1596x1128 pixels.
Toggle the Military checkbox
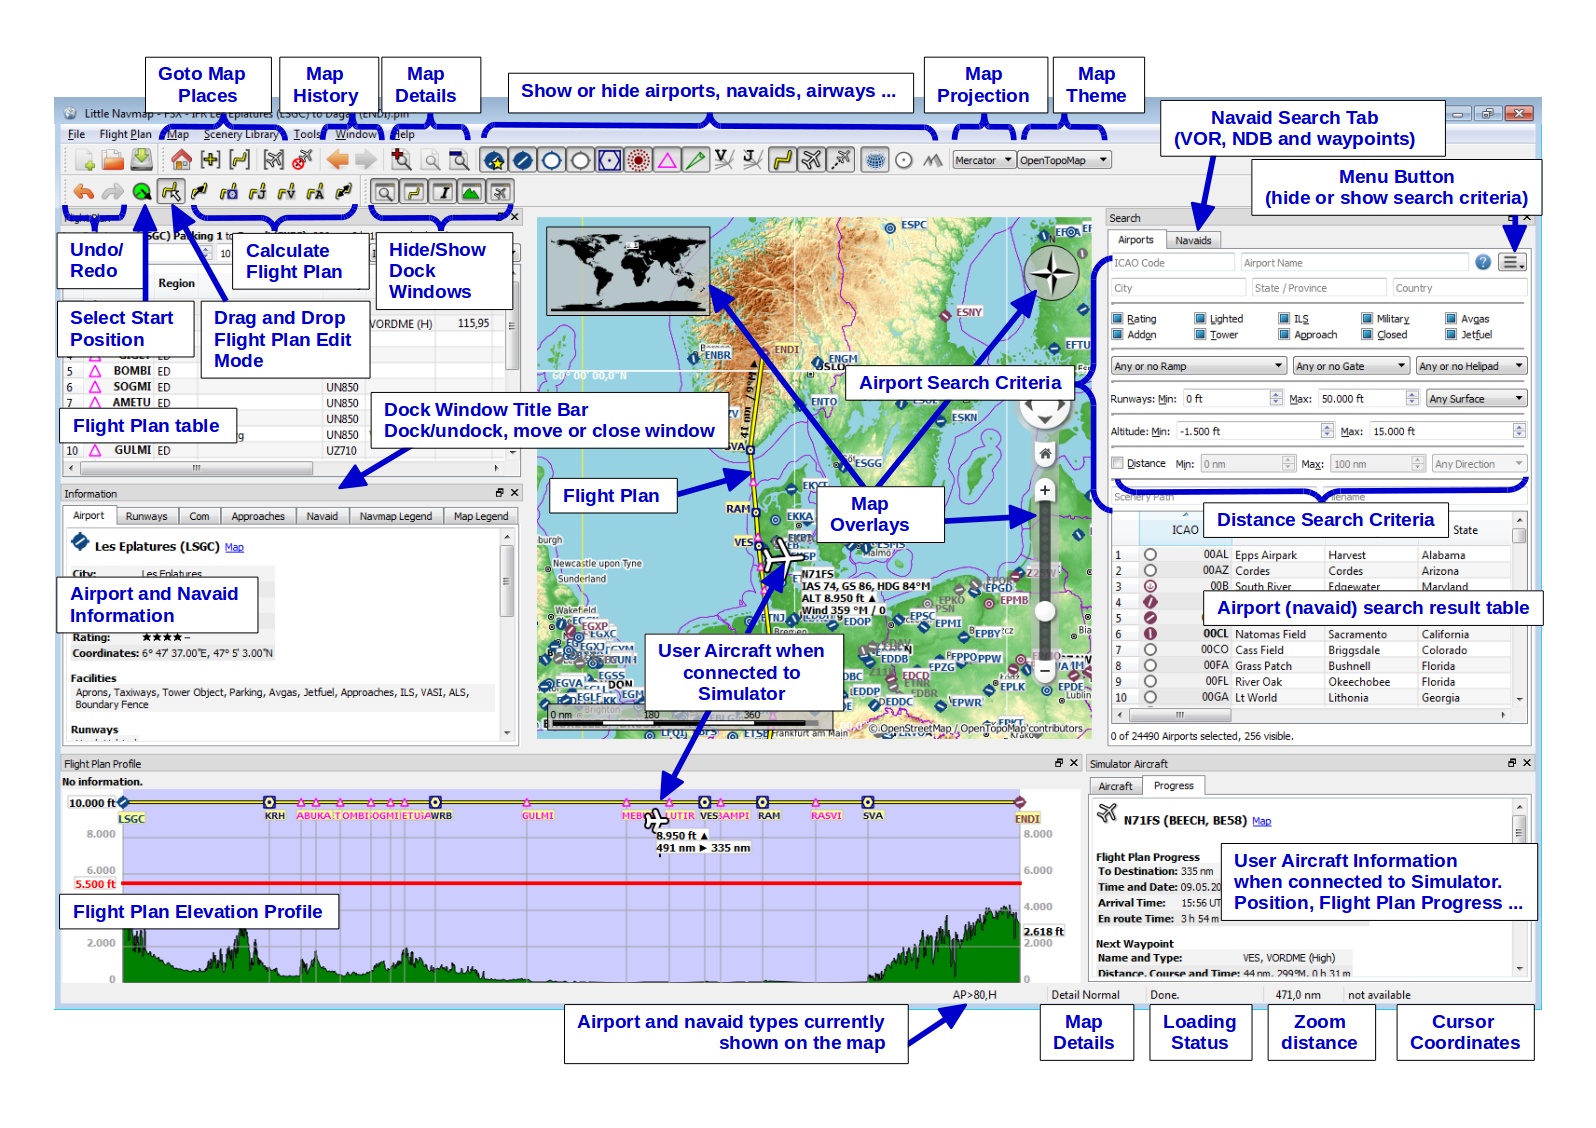[x=1367, y=319]
